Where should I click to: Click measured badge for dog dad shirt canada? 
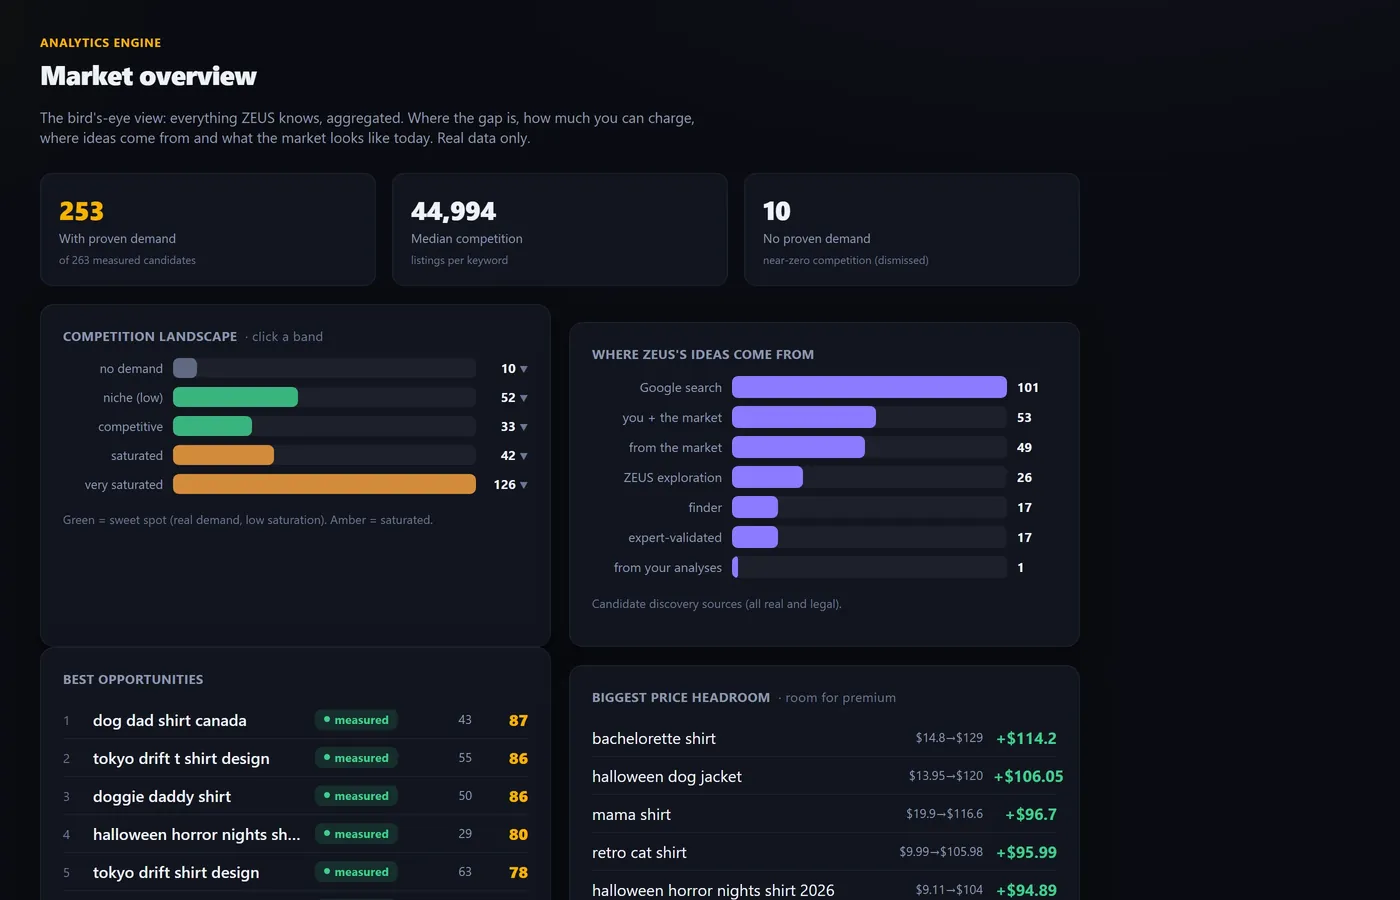pos(356,720)
